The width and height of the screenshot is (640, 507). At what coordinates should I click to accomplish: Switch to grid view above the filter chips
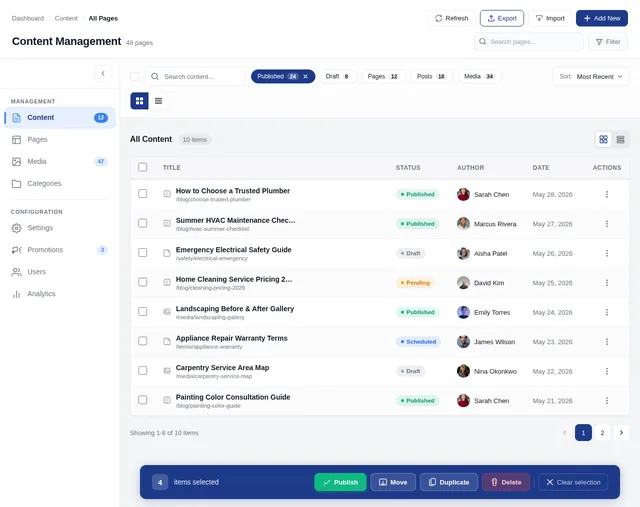click(x=139, y=101)
